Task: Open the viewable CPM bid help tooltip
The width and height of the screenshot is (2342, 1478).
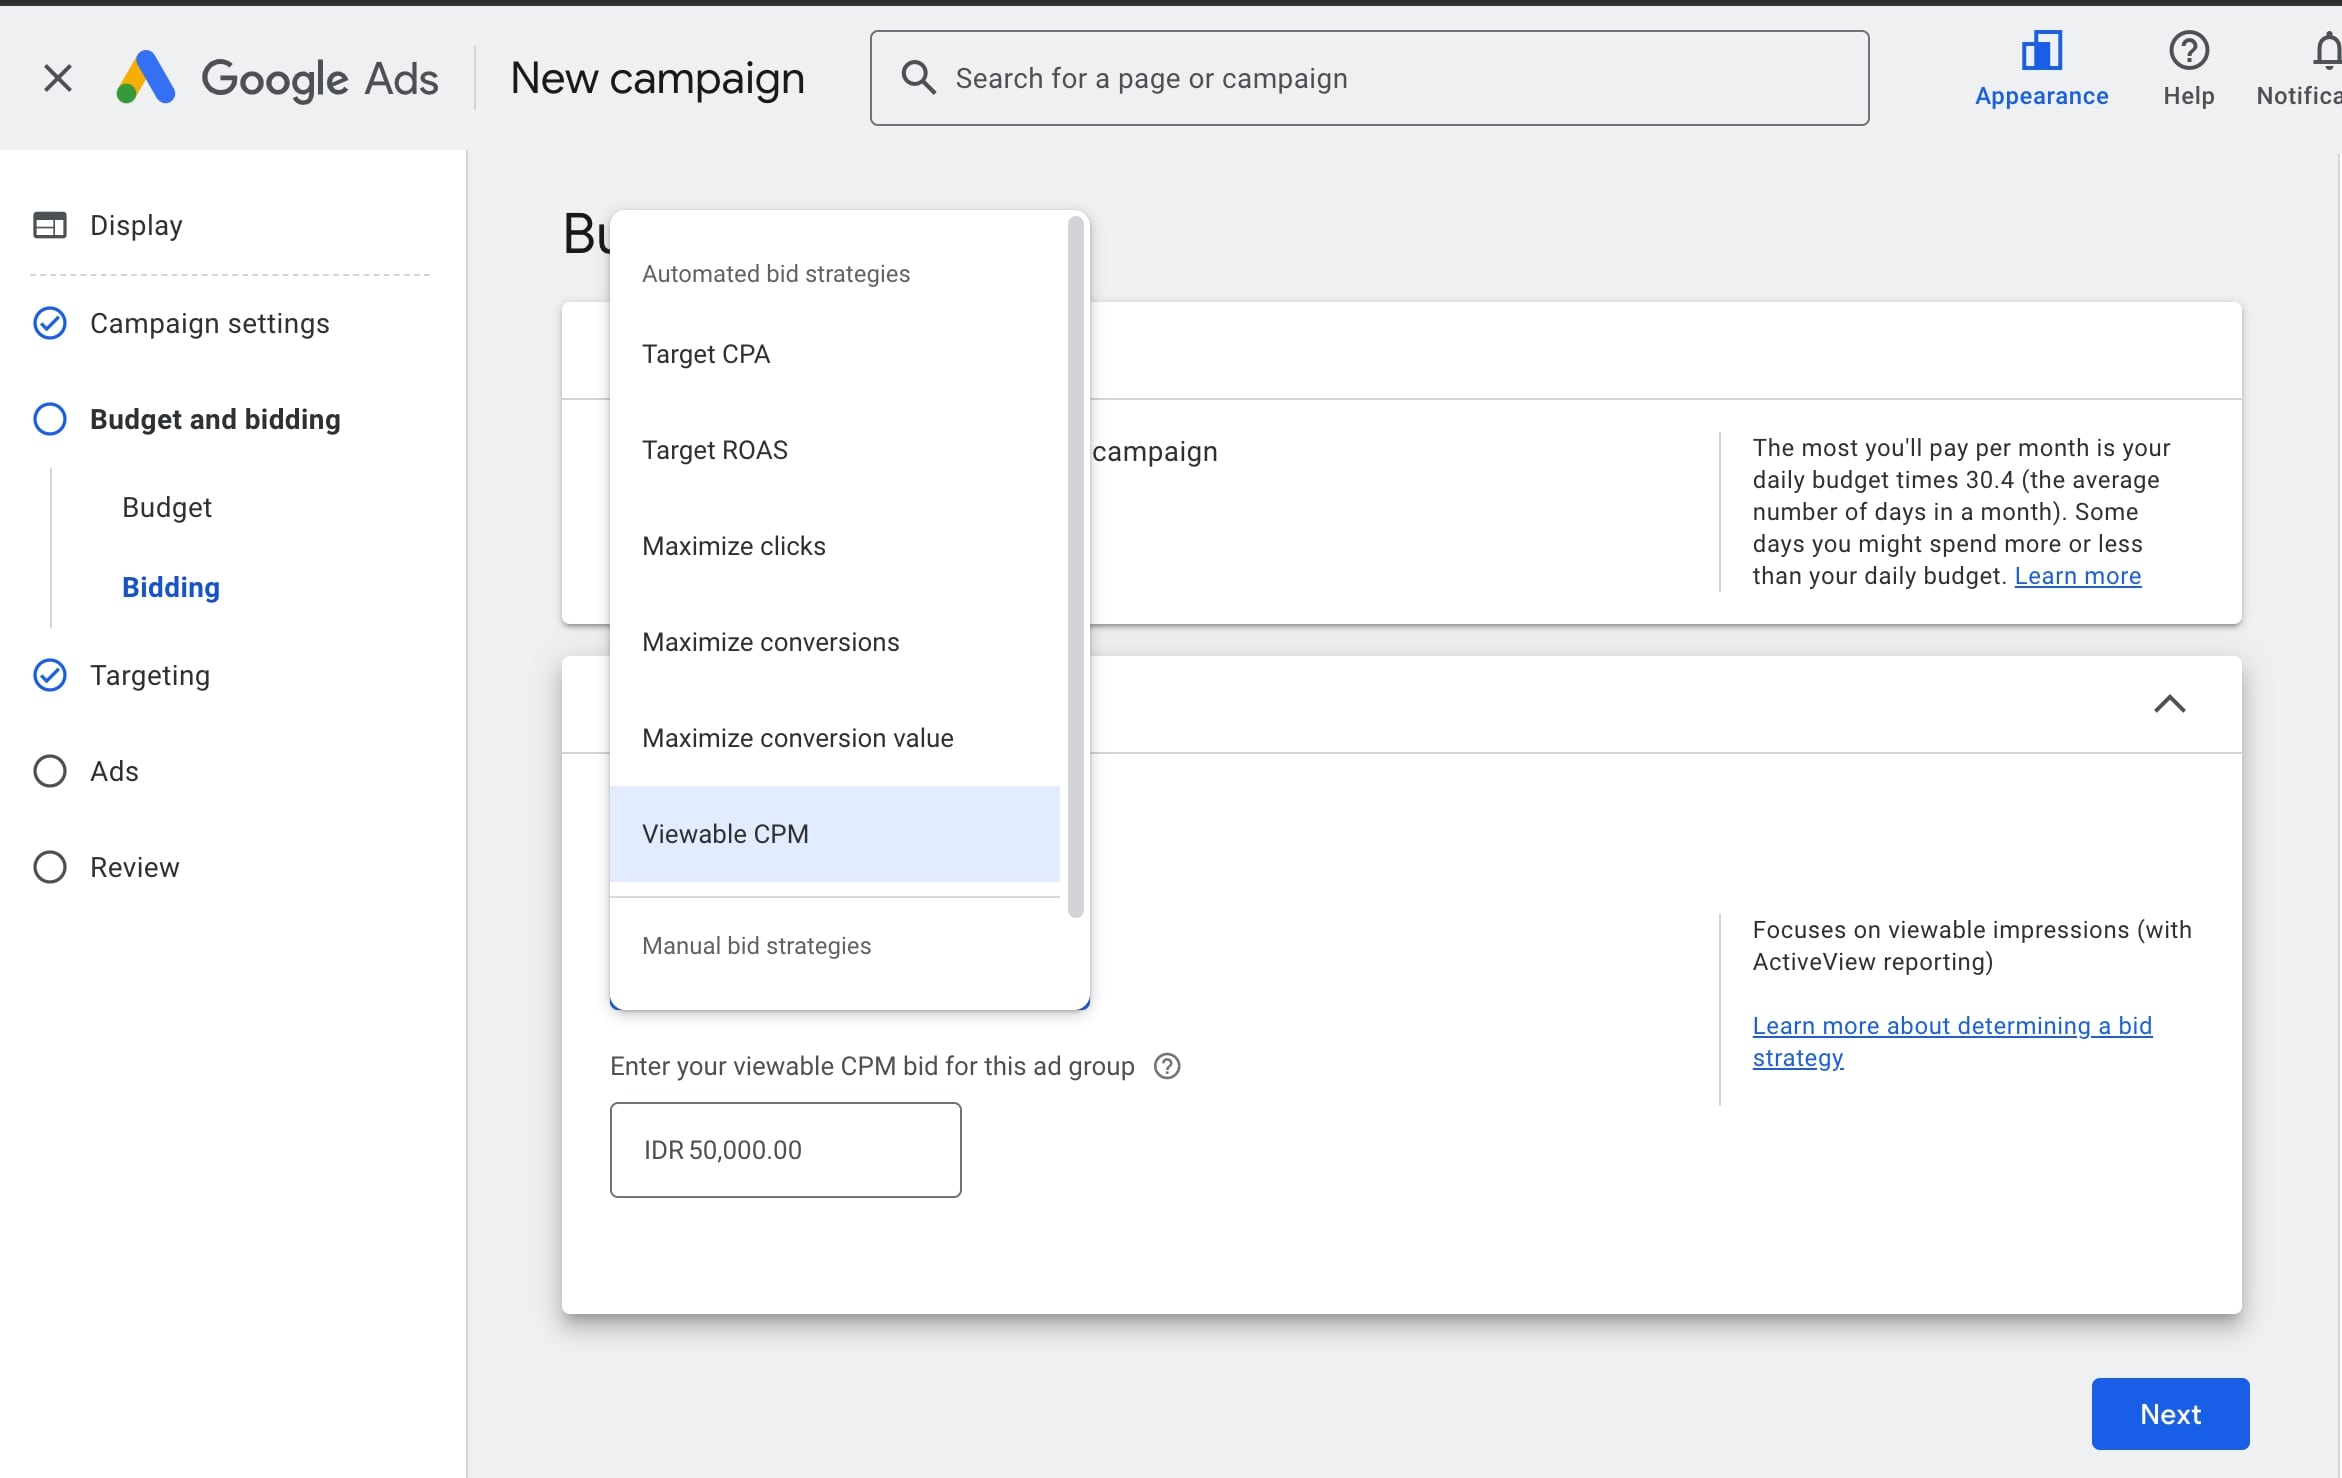Action: pos(1167,1066)
